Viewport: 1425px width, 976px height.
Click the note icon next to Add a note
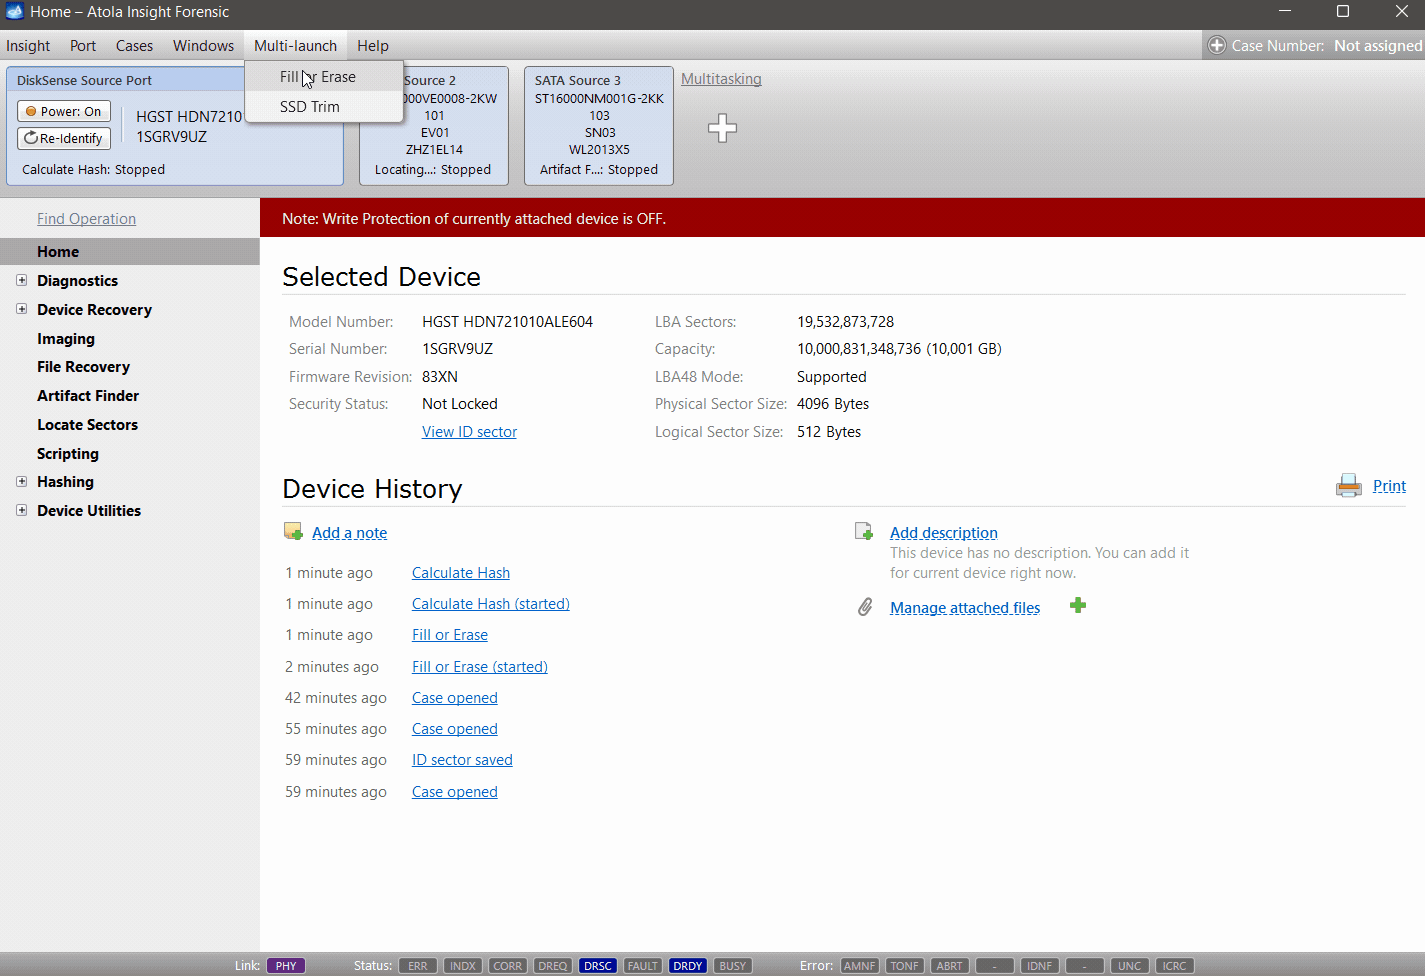[293, 532]
